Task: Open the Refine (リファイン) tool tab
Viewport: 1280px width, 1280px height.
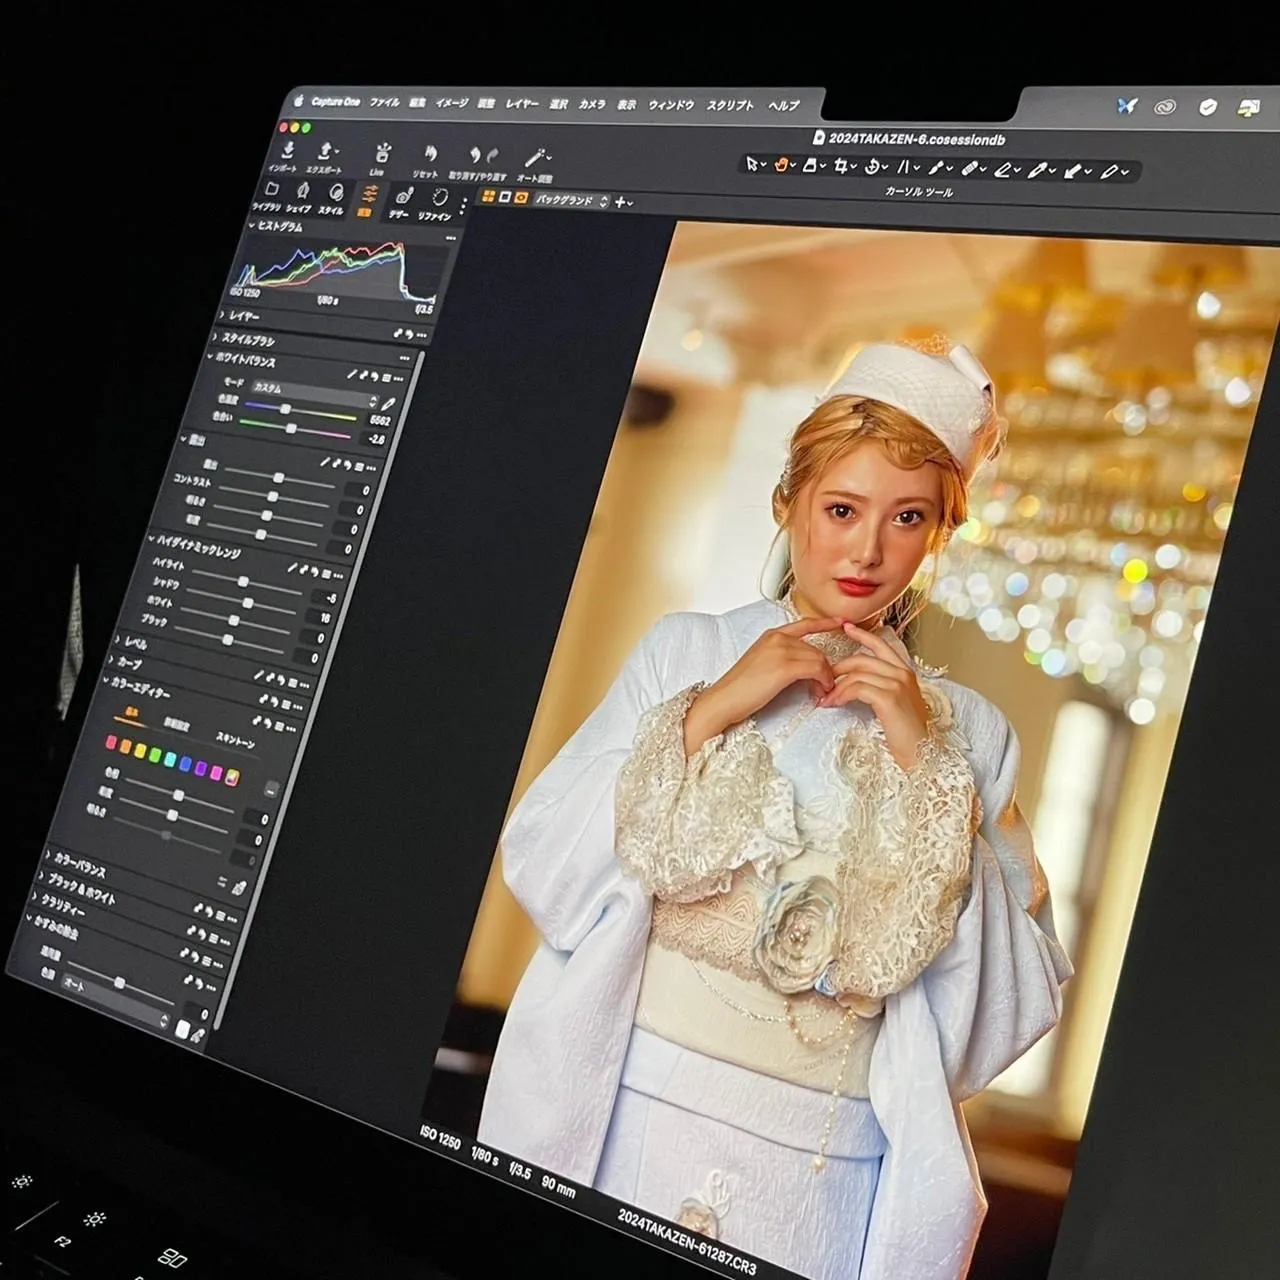Action: [x=439, y=198]
